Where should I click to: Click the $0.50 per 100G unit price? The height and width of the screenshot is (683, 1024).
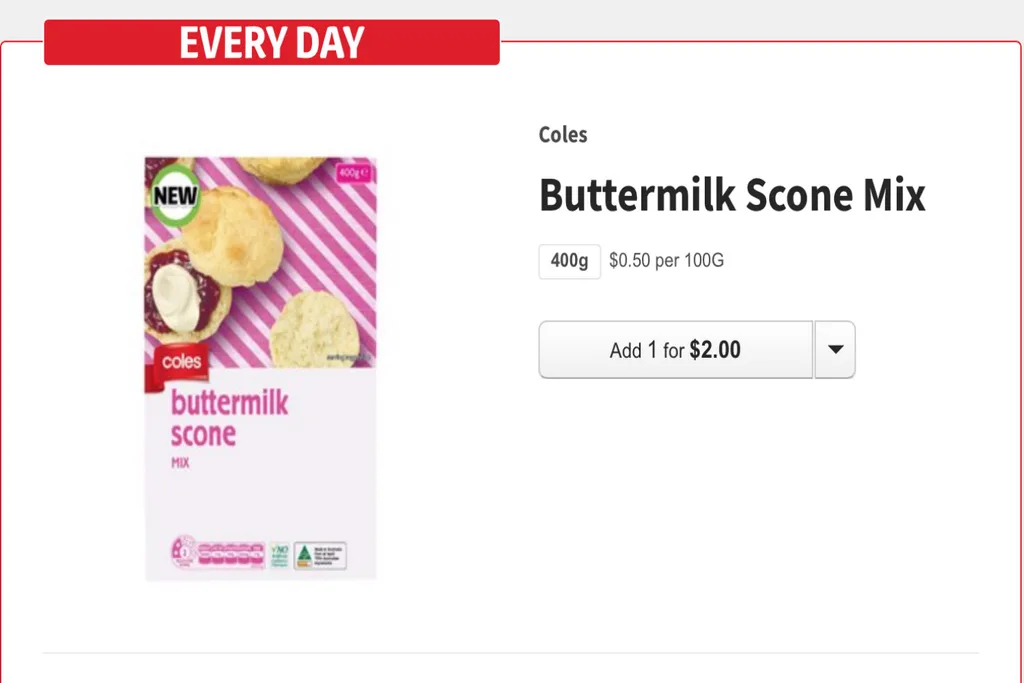[x=666, y=261]
